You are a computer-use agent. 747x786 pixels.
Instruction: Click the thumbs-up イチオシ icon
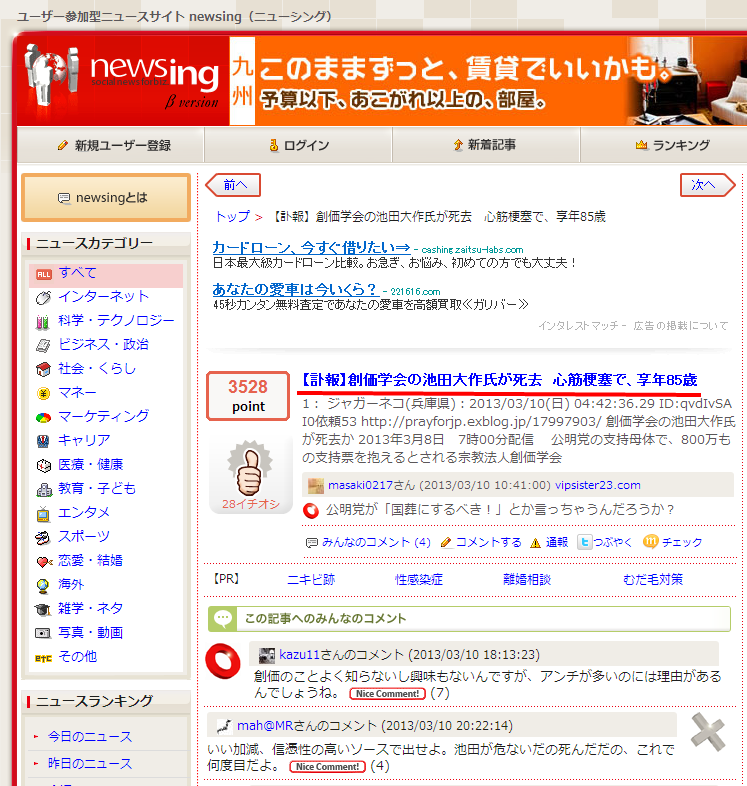[249, 469]
